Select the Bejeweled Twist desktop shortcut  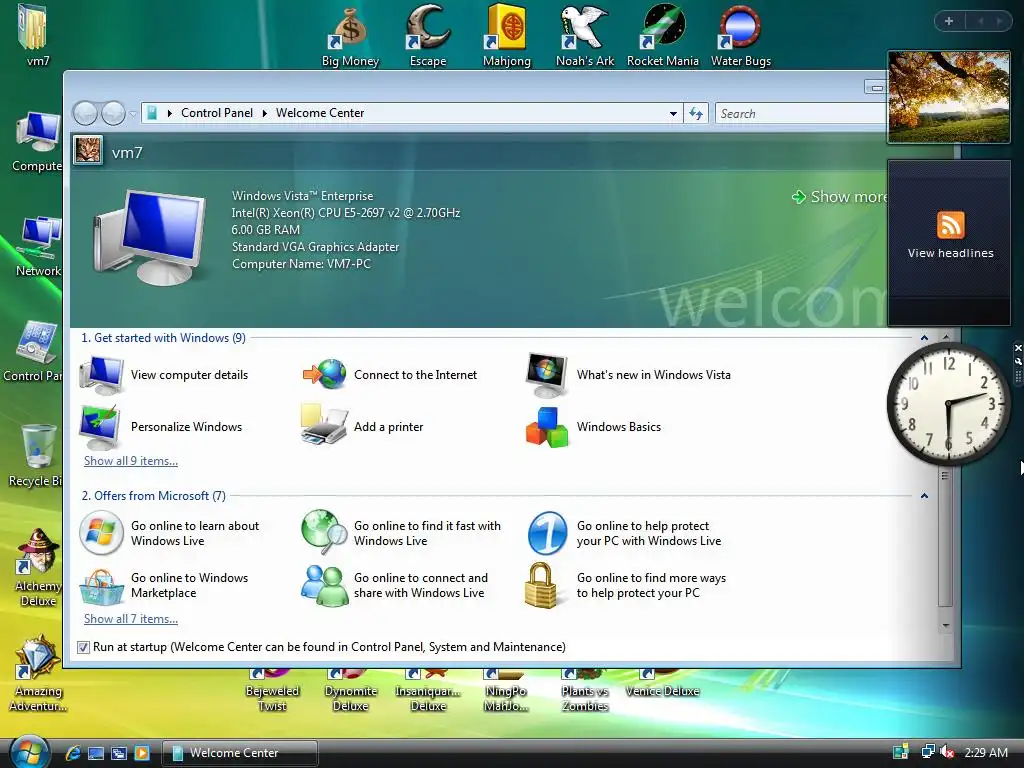pos(272,690)
